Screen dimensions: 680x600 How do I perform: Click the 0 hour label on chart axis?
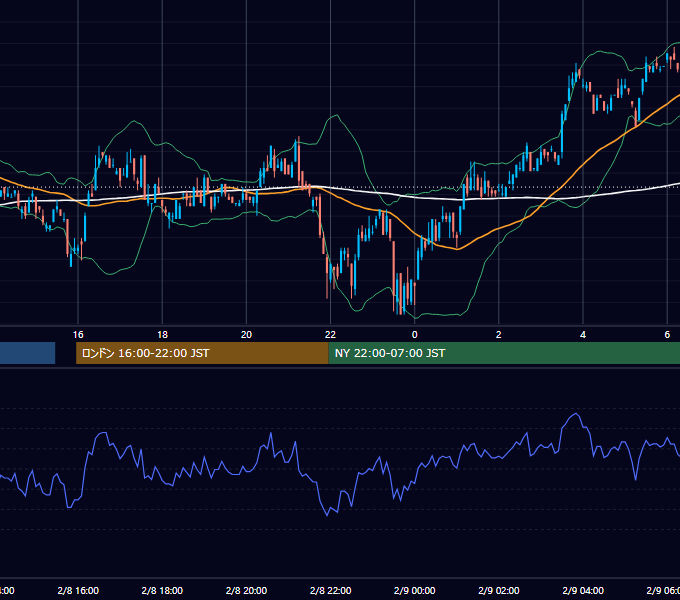tap(415, 335)
